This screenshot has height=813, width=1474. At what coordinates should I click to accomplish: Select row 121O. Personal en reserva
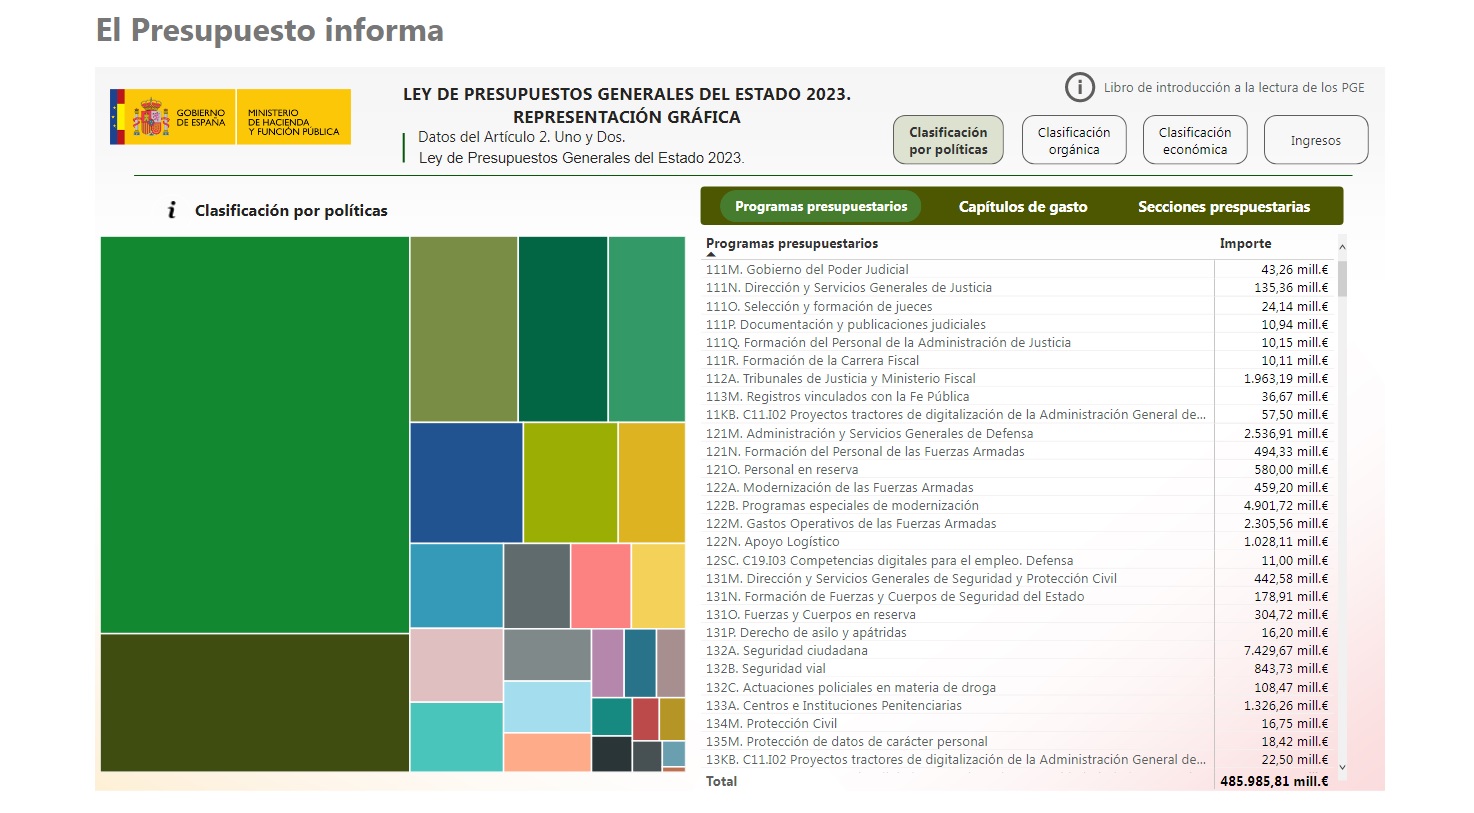pos(1019,470)
